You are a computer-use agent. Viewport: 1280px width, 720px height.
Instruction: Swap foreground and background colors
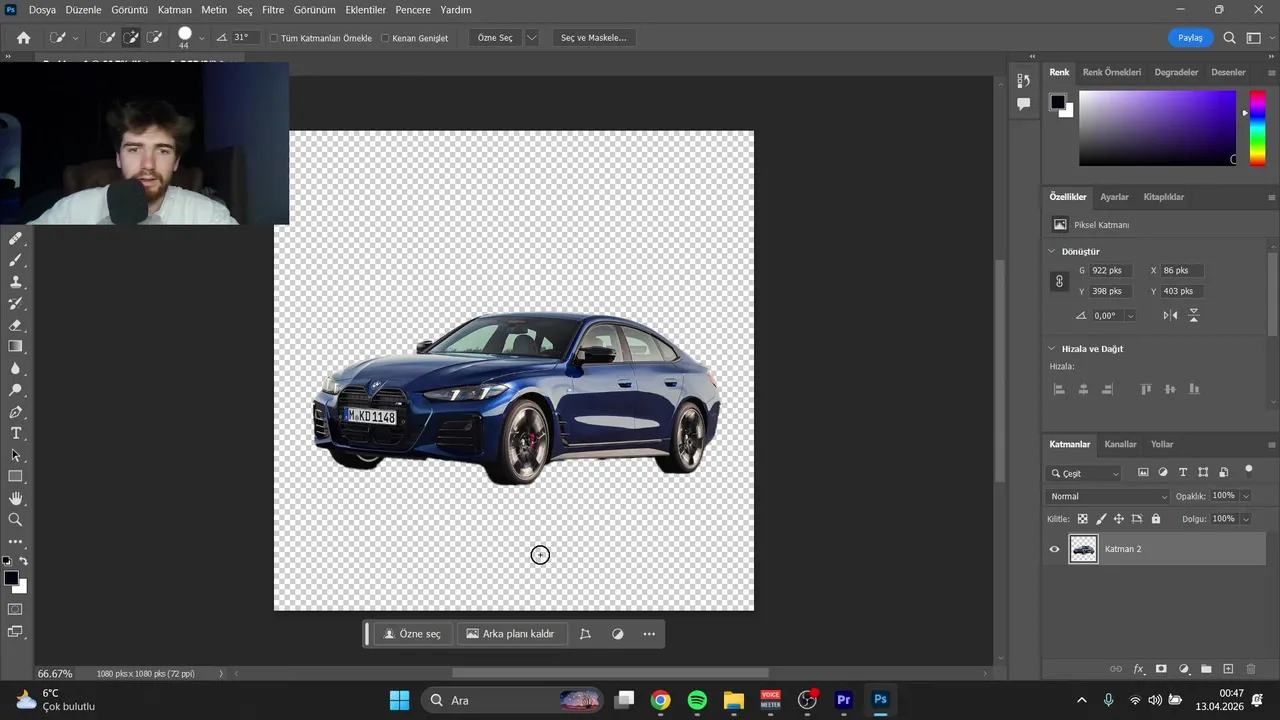(23, 562)
